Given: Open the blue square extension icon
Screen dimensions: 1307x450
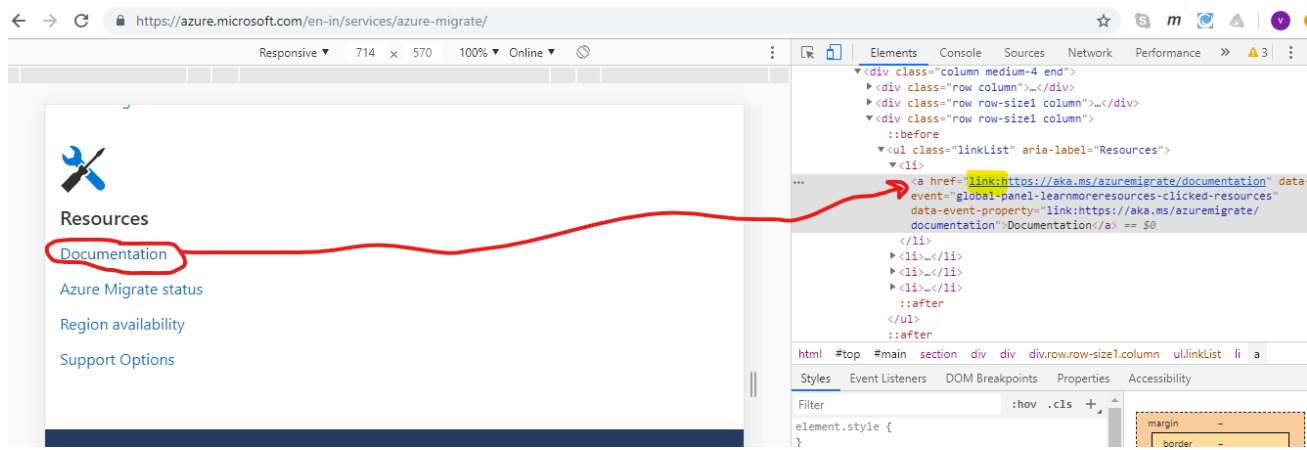Looking at the screenshot, I should [x=1206, y=20].
